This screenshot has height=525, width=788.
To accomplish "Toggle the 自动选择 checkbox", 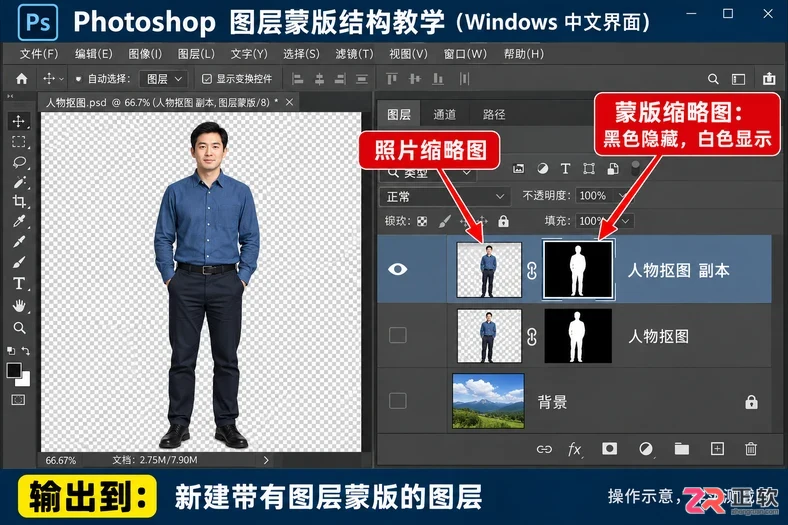I will click(78, 79).
